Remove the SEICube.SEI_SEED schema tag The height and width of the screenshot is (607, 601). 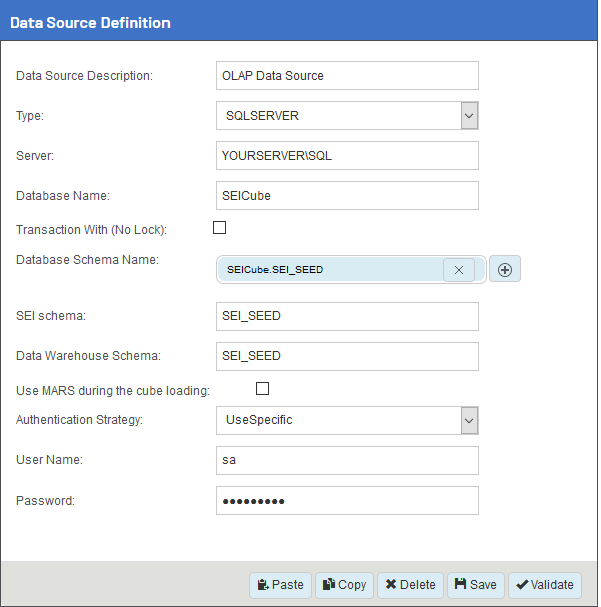click(458, 270)
